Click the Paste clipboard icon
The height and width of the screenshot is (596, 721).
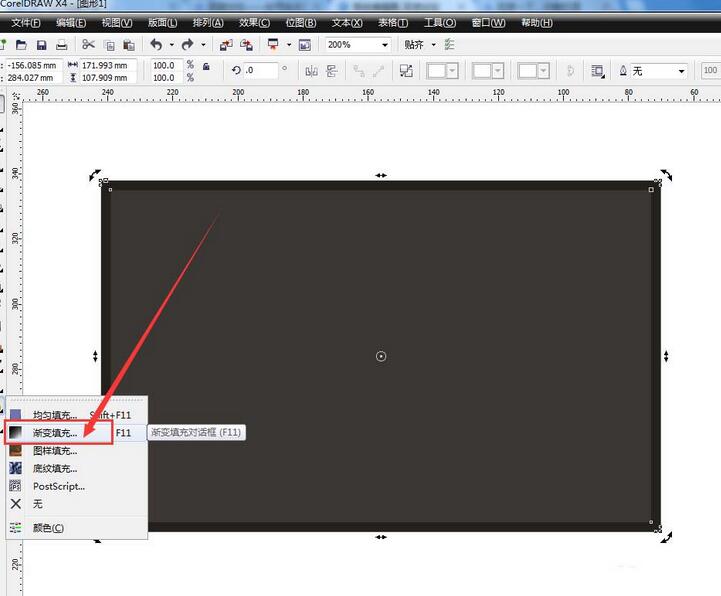click(129, 45)
